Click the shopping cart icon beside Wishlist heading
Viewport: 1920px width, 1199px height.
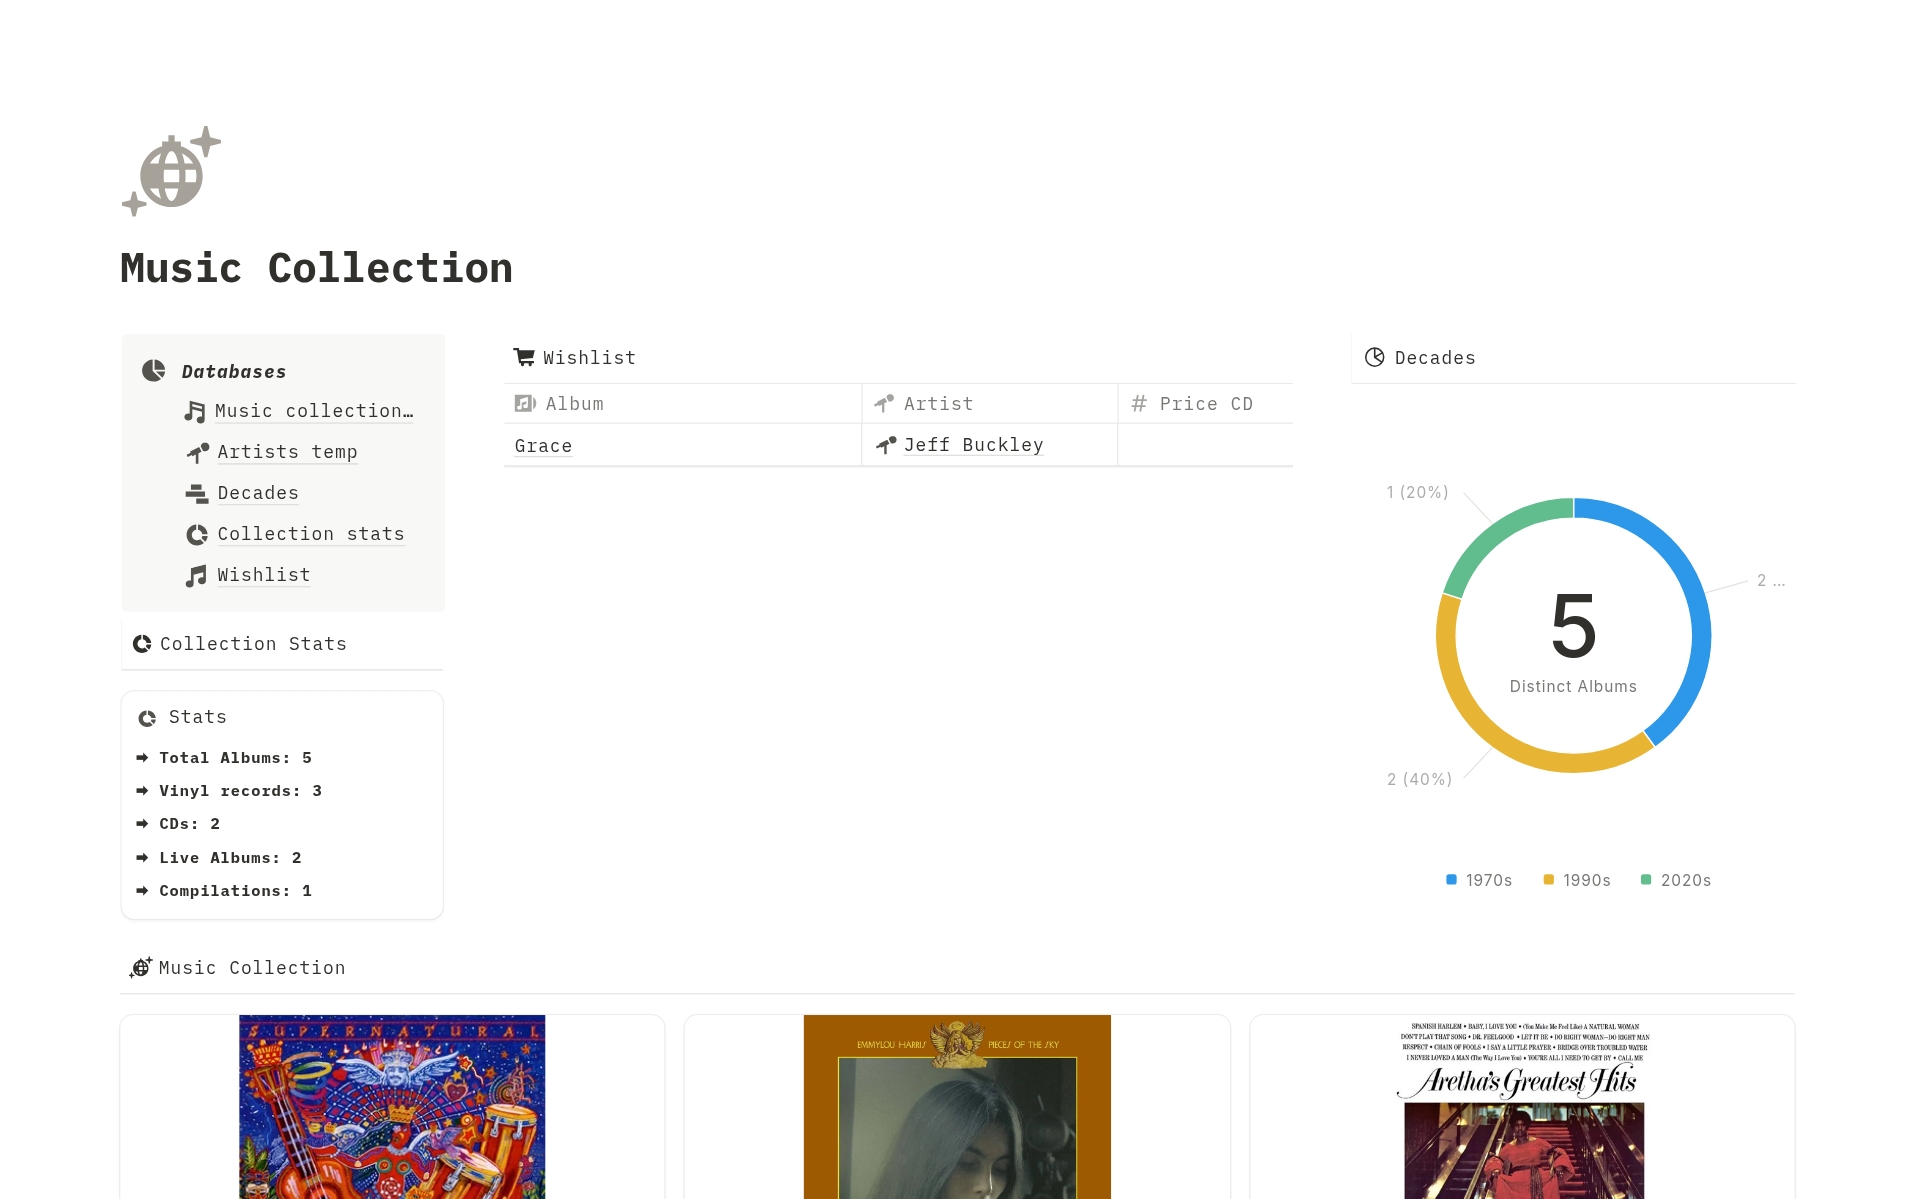[x=524, y=357]
